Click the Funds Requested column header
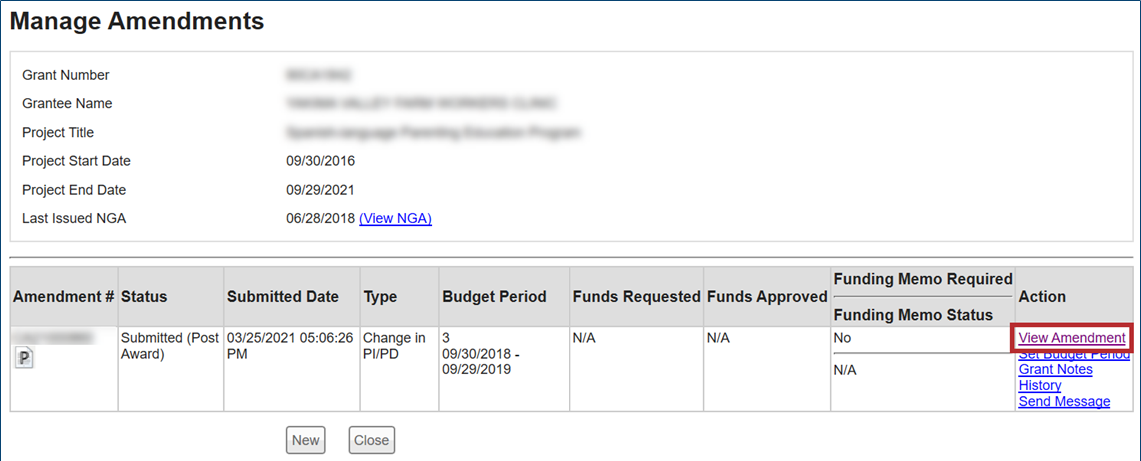The width and height of the screenshot is (1141, 461). 636,296
